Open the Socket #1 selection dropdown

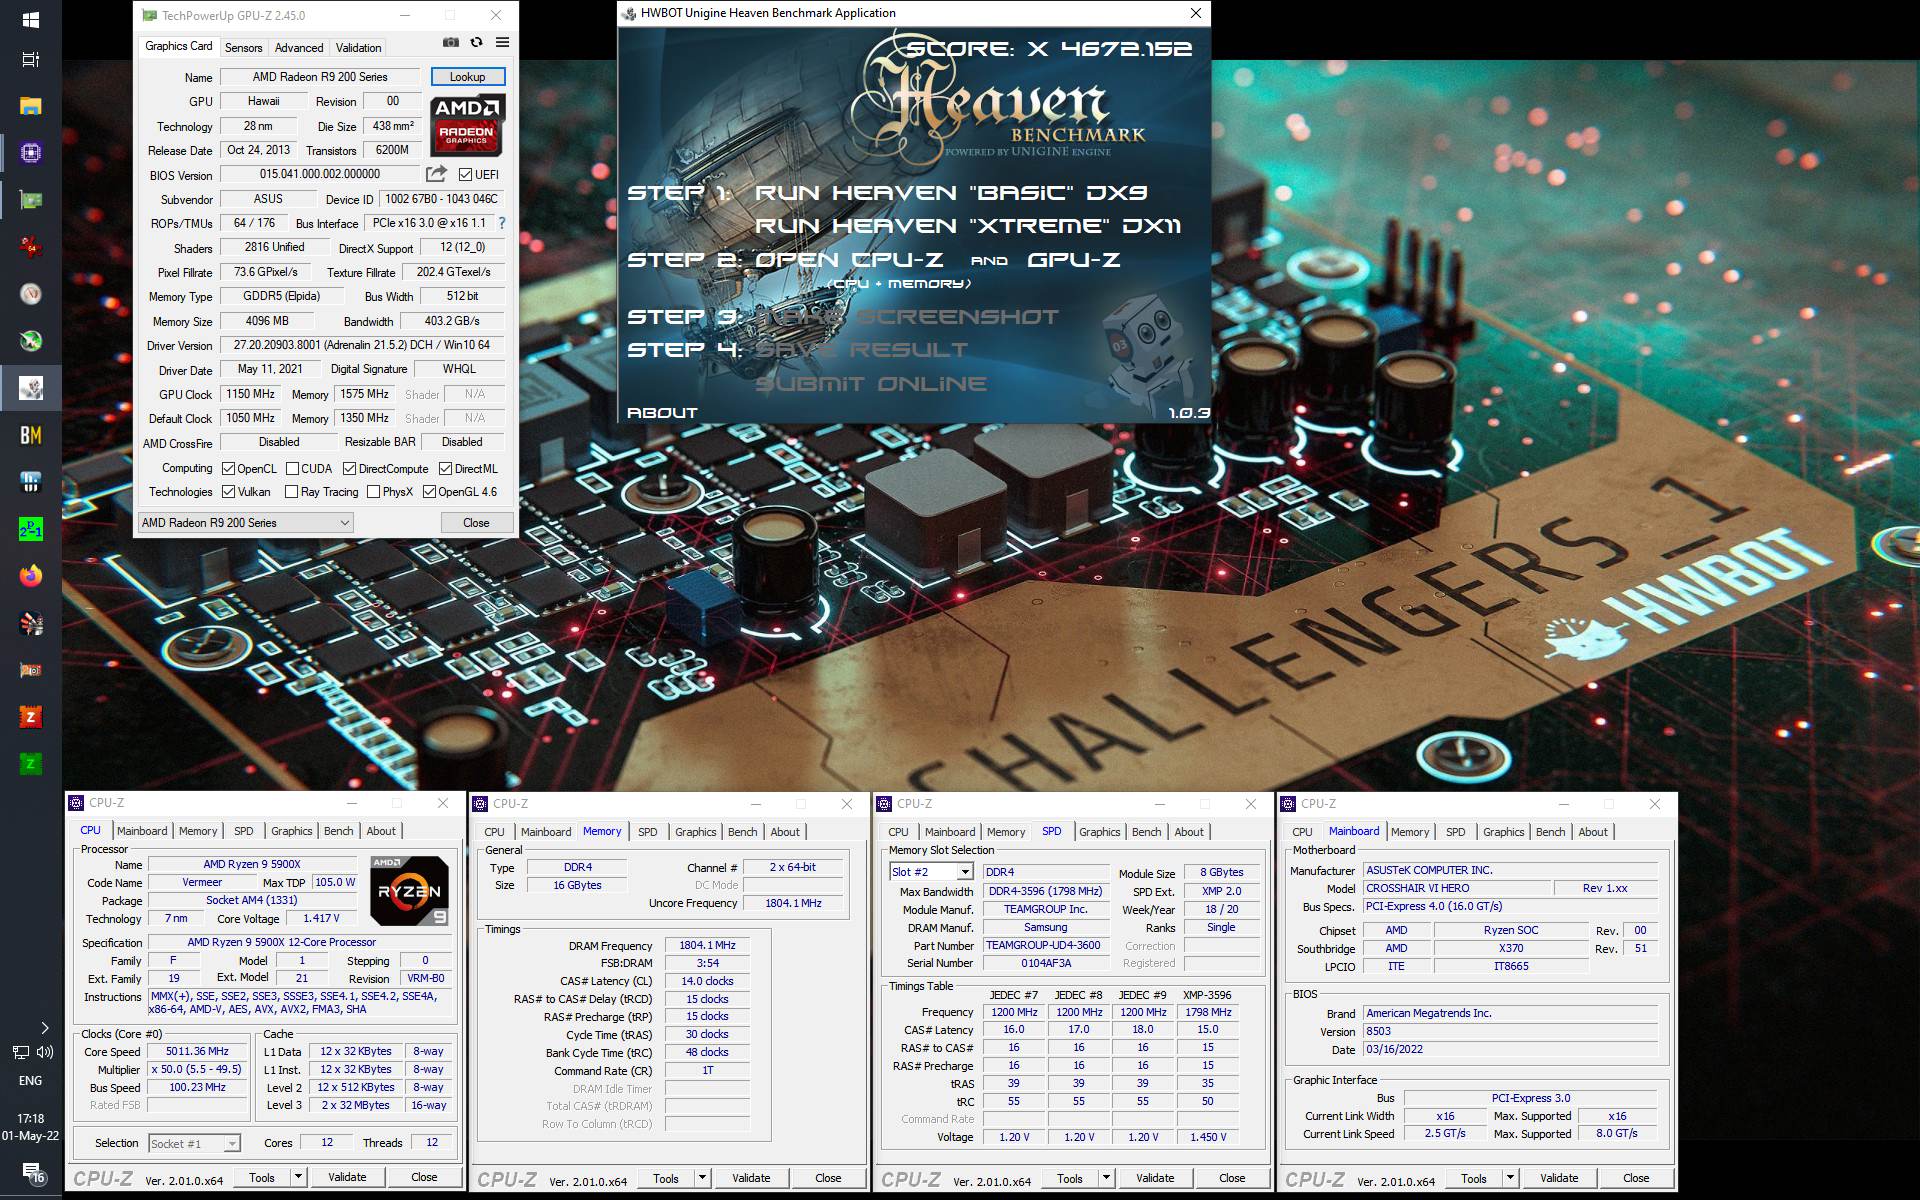[194, 1143]
